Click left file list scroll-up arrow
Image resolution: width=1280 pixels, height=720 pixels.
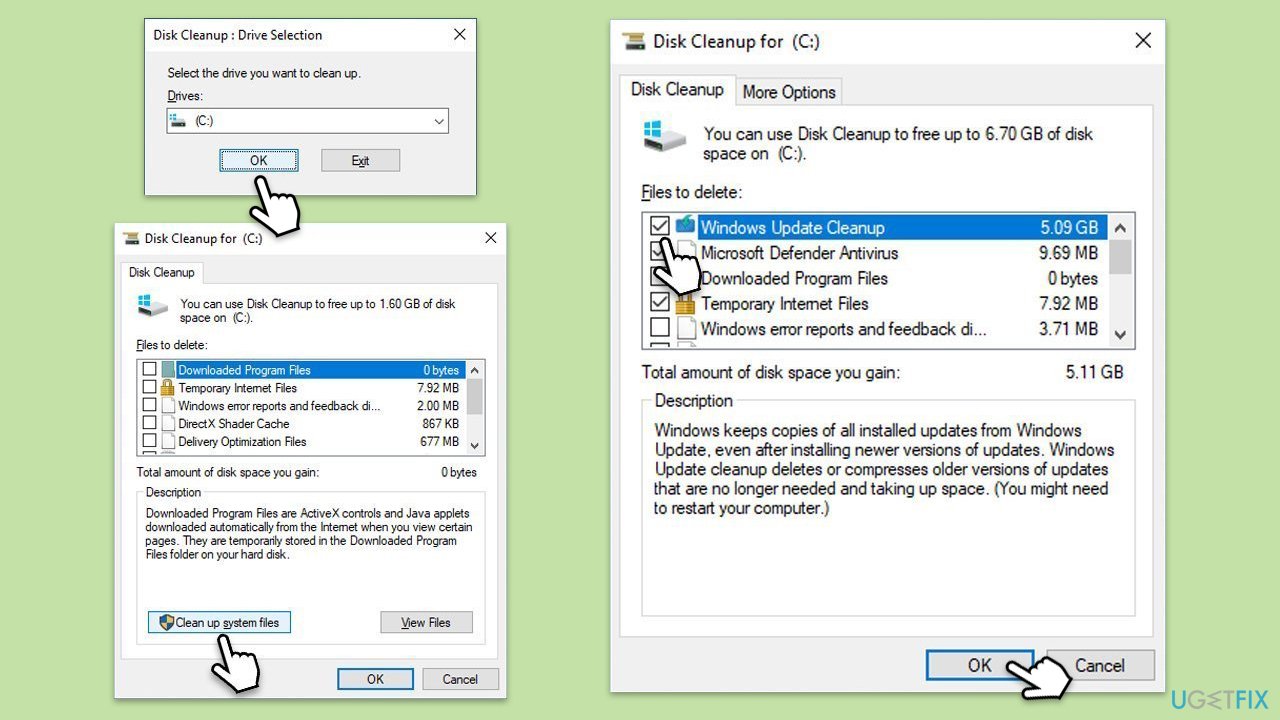tap(475, 369)
